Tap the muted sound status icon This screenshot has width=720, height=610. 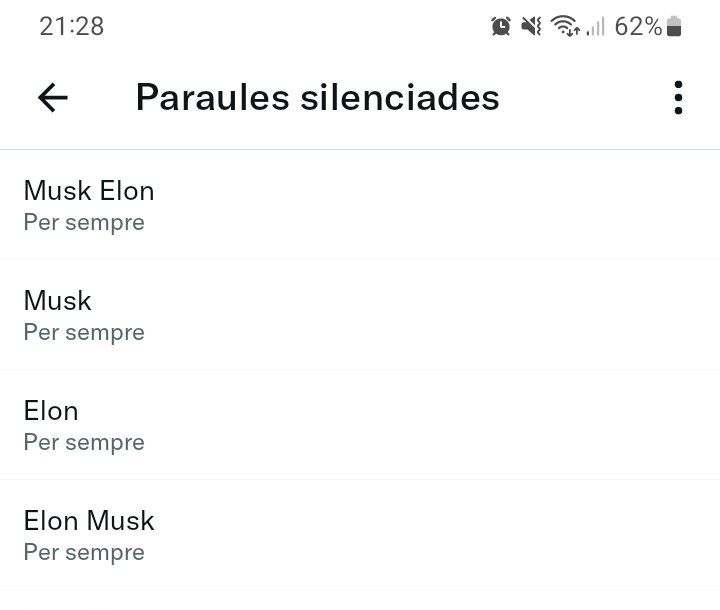(531, 26)
